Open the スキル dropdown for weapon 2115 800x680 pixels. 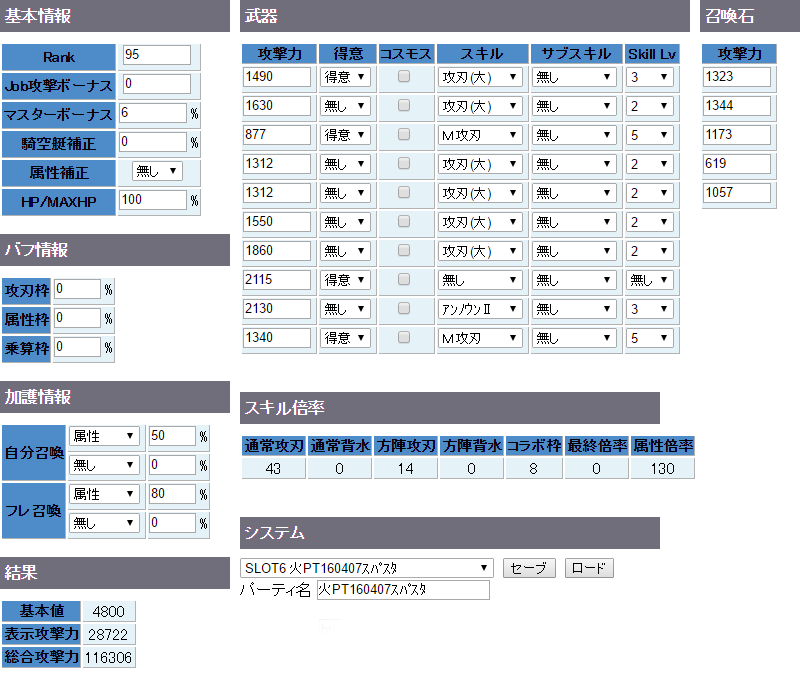480,280
